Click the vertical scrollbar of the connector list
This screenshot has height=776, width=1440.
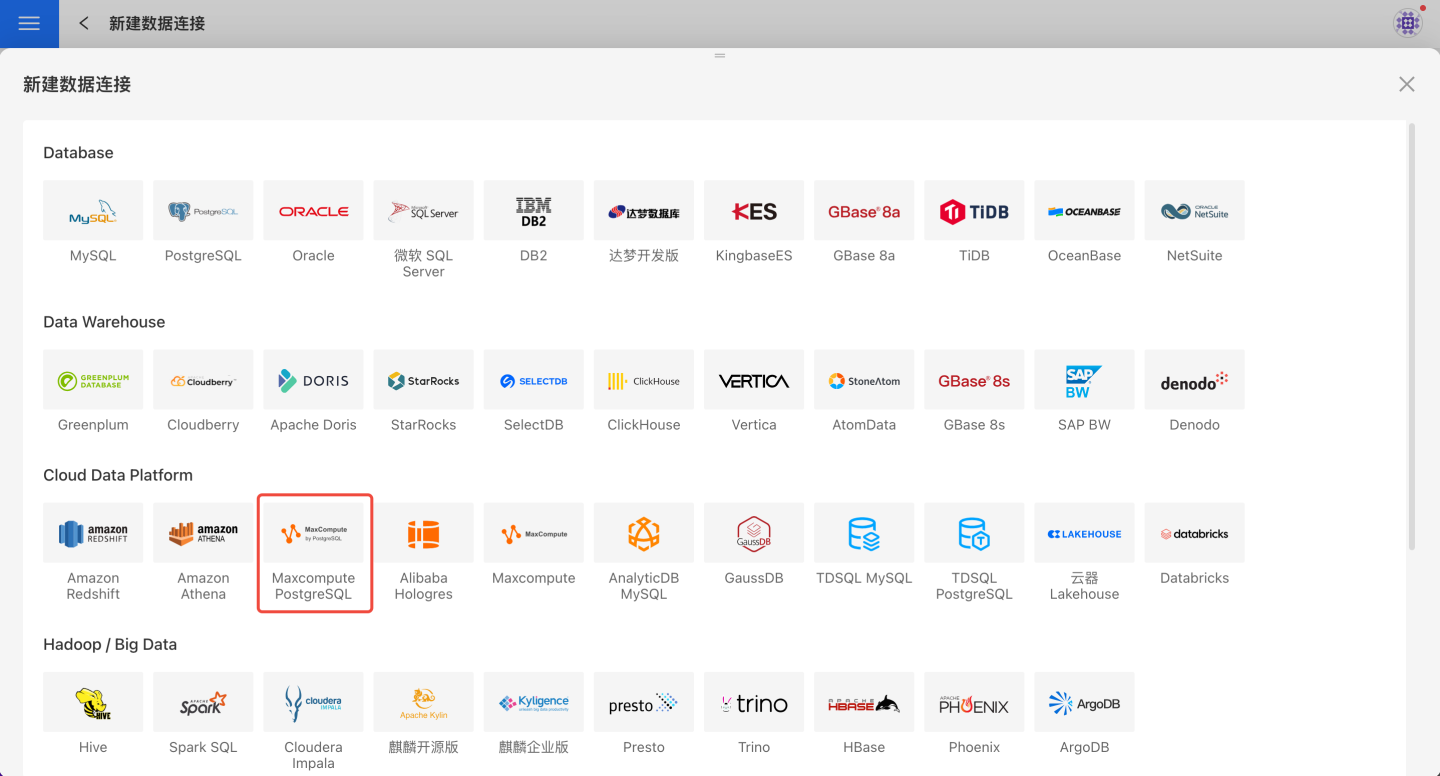pyautogui.click(x=1411, y=335)
